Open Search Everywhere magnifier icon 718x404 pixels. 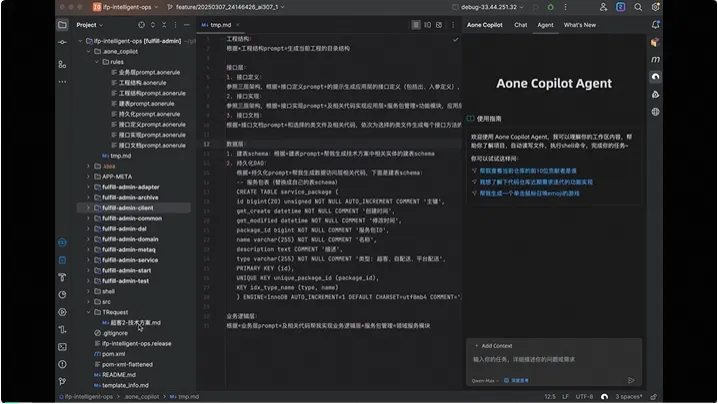[x=638, y=7]
